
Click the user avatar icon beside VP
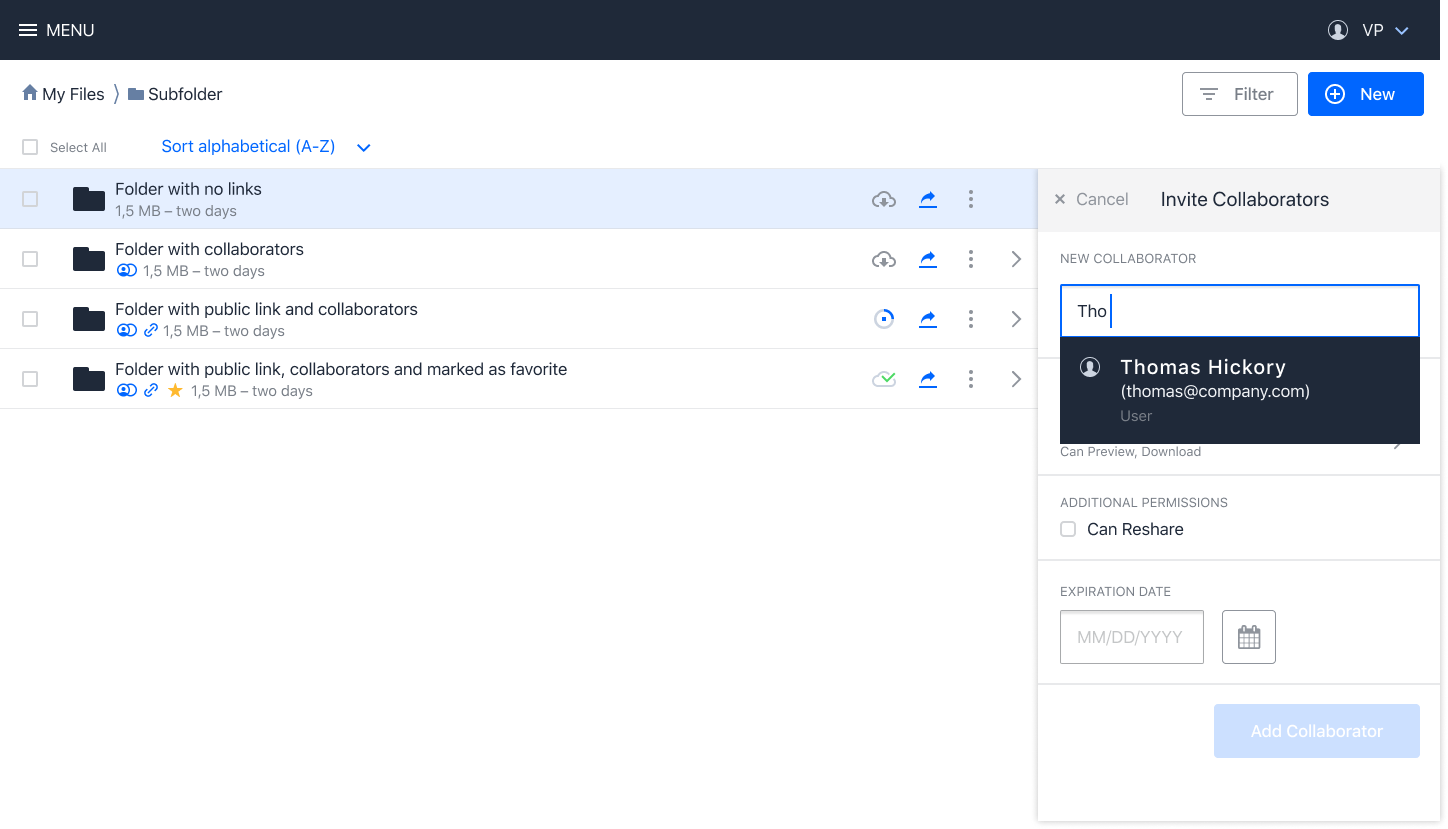[1338, 30]
